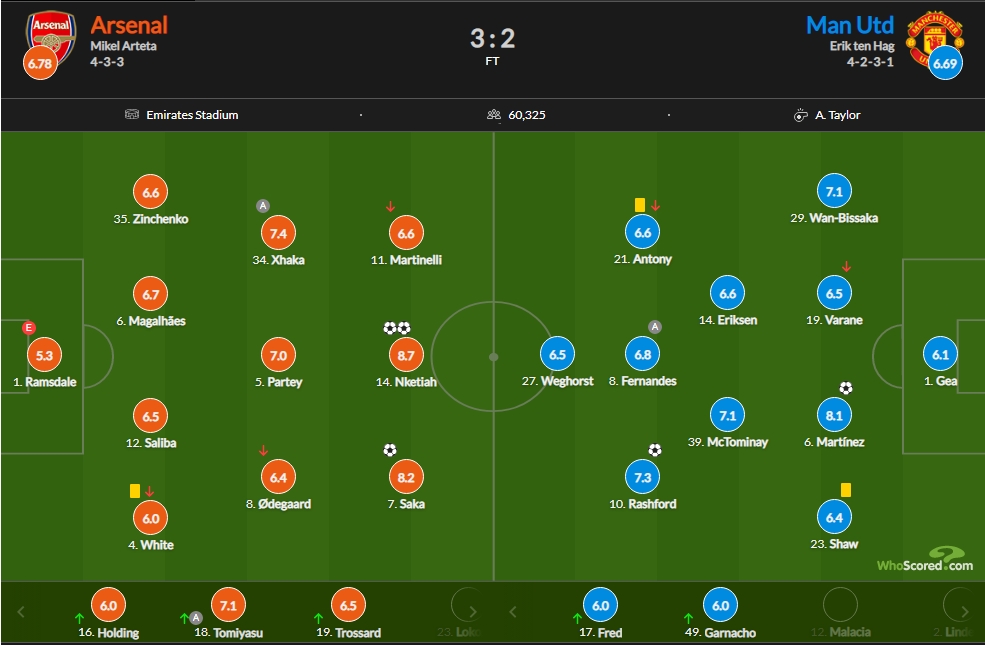Click the stadium icon beside Emirates Stadium

[x=131, y=114]
